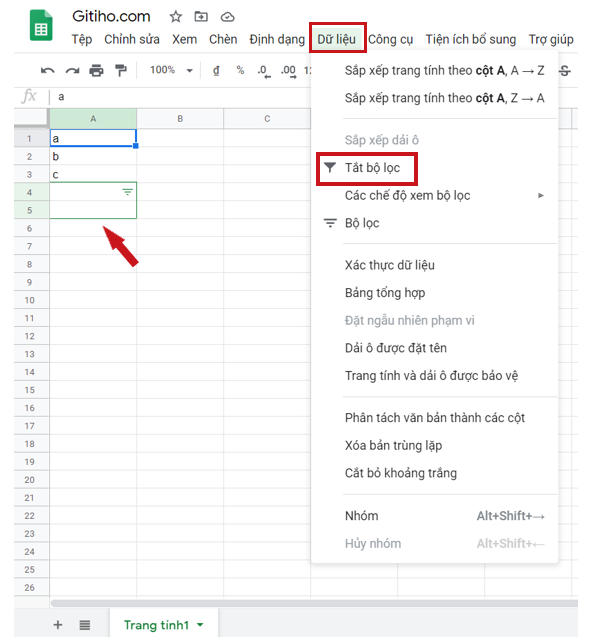Open the Chỉnh sửa menu

tap(132, 39)
